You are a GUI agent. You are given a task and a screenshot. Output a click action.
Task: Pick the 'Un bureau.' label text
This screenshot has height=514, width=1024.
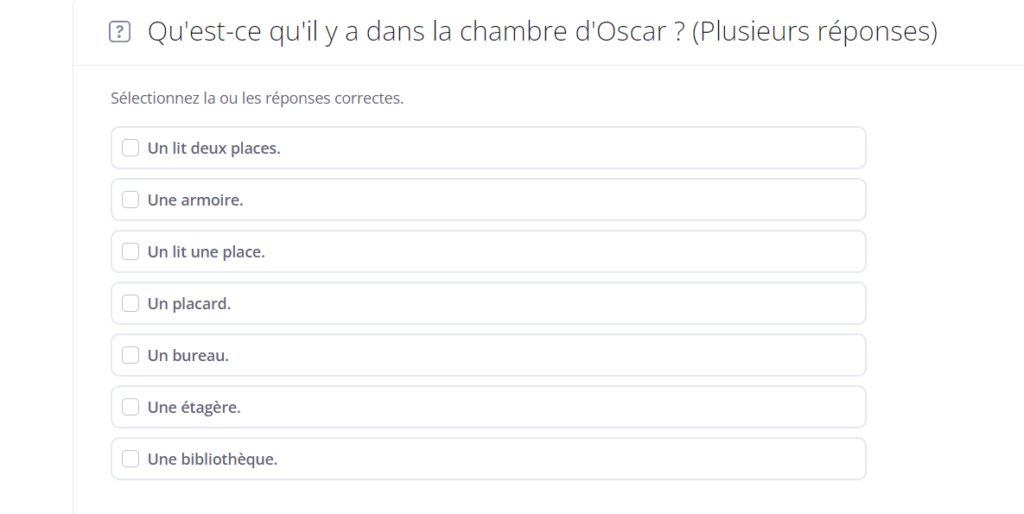188,355
